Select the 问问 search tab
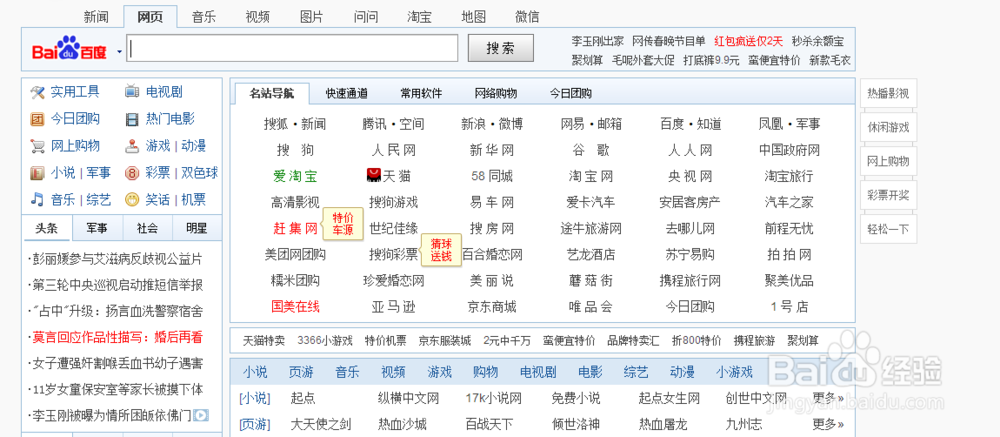Image resolution: width=1000 pixels, height=437 pixels. [365, 17]
